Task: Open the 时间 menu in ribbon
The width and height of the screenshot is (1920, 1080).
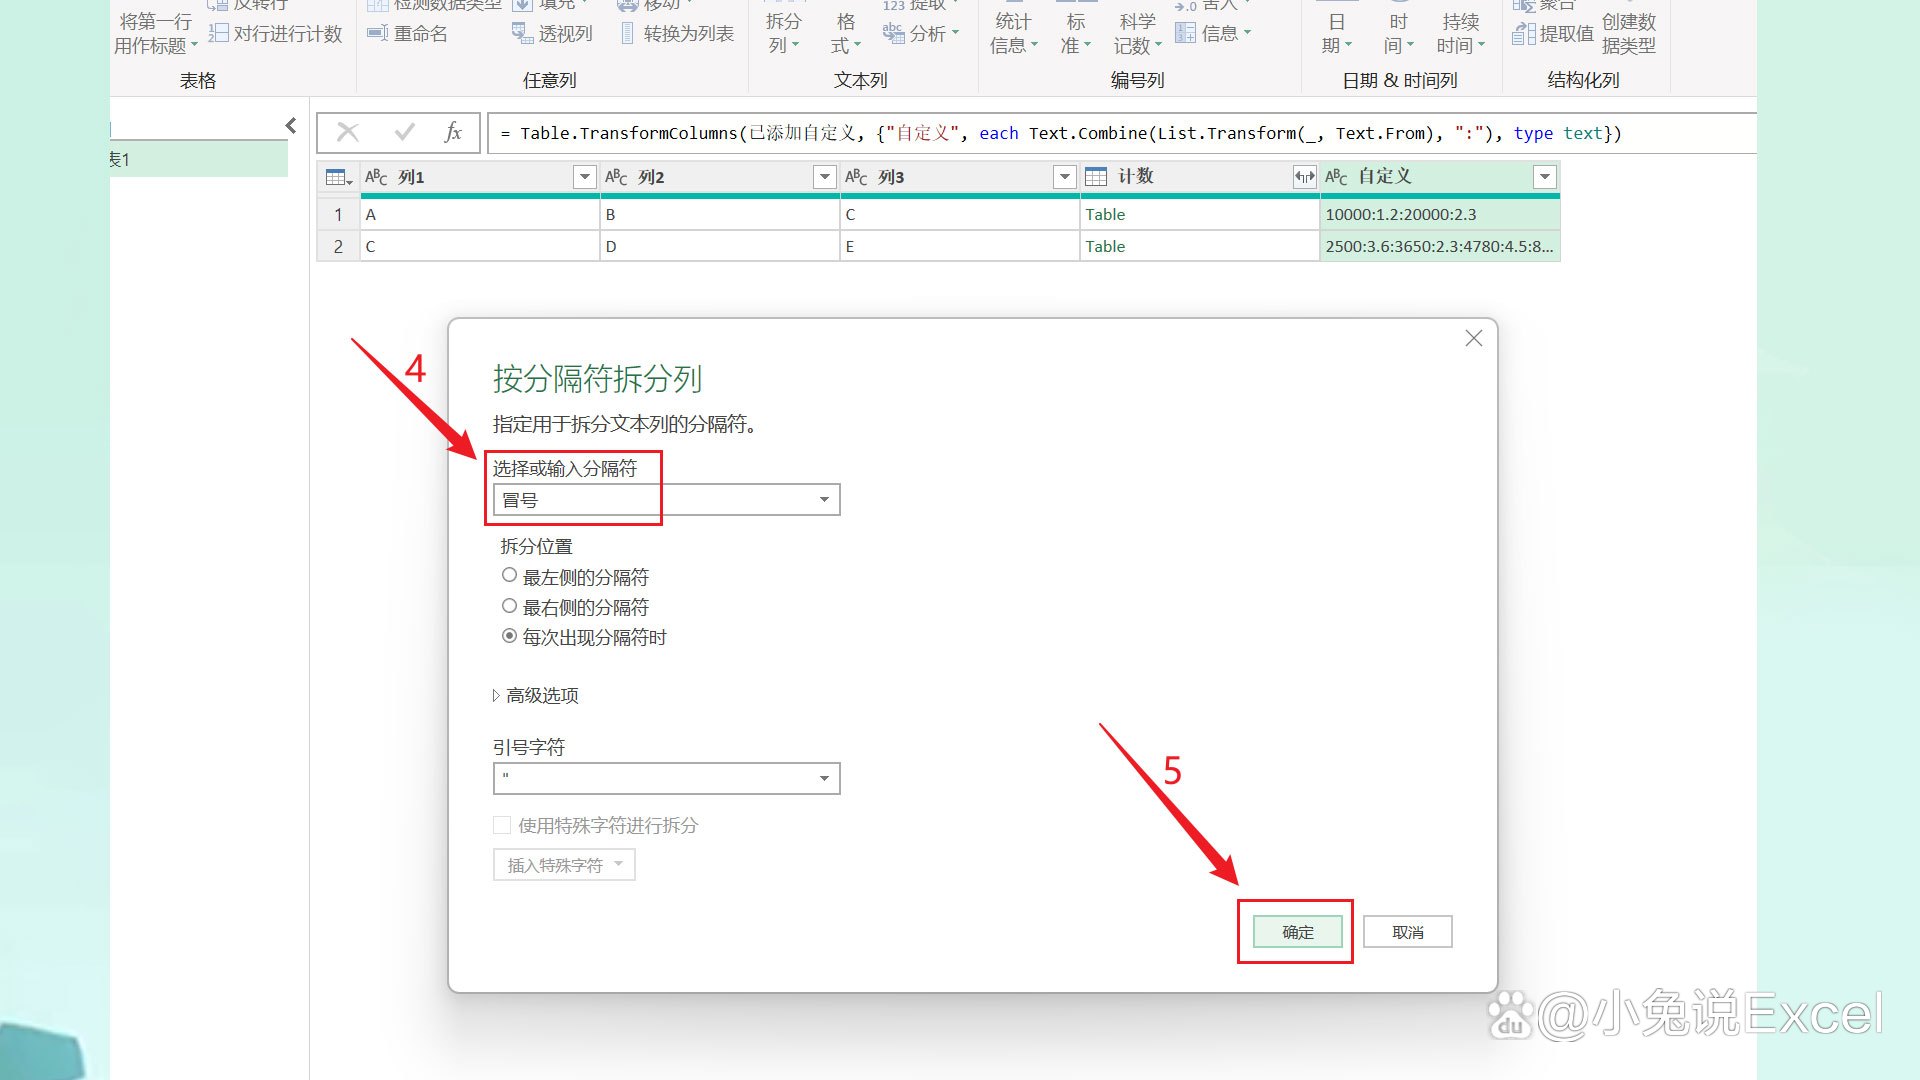Action: (x=1398, y=34)
